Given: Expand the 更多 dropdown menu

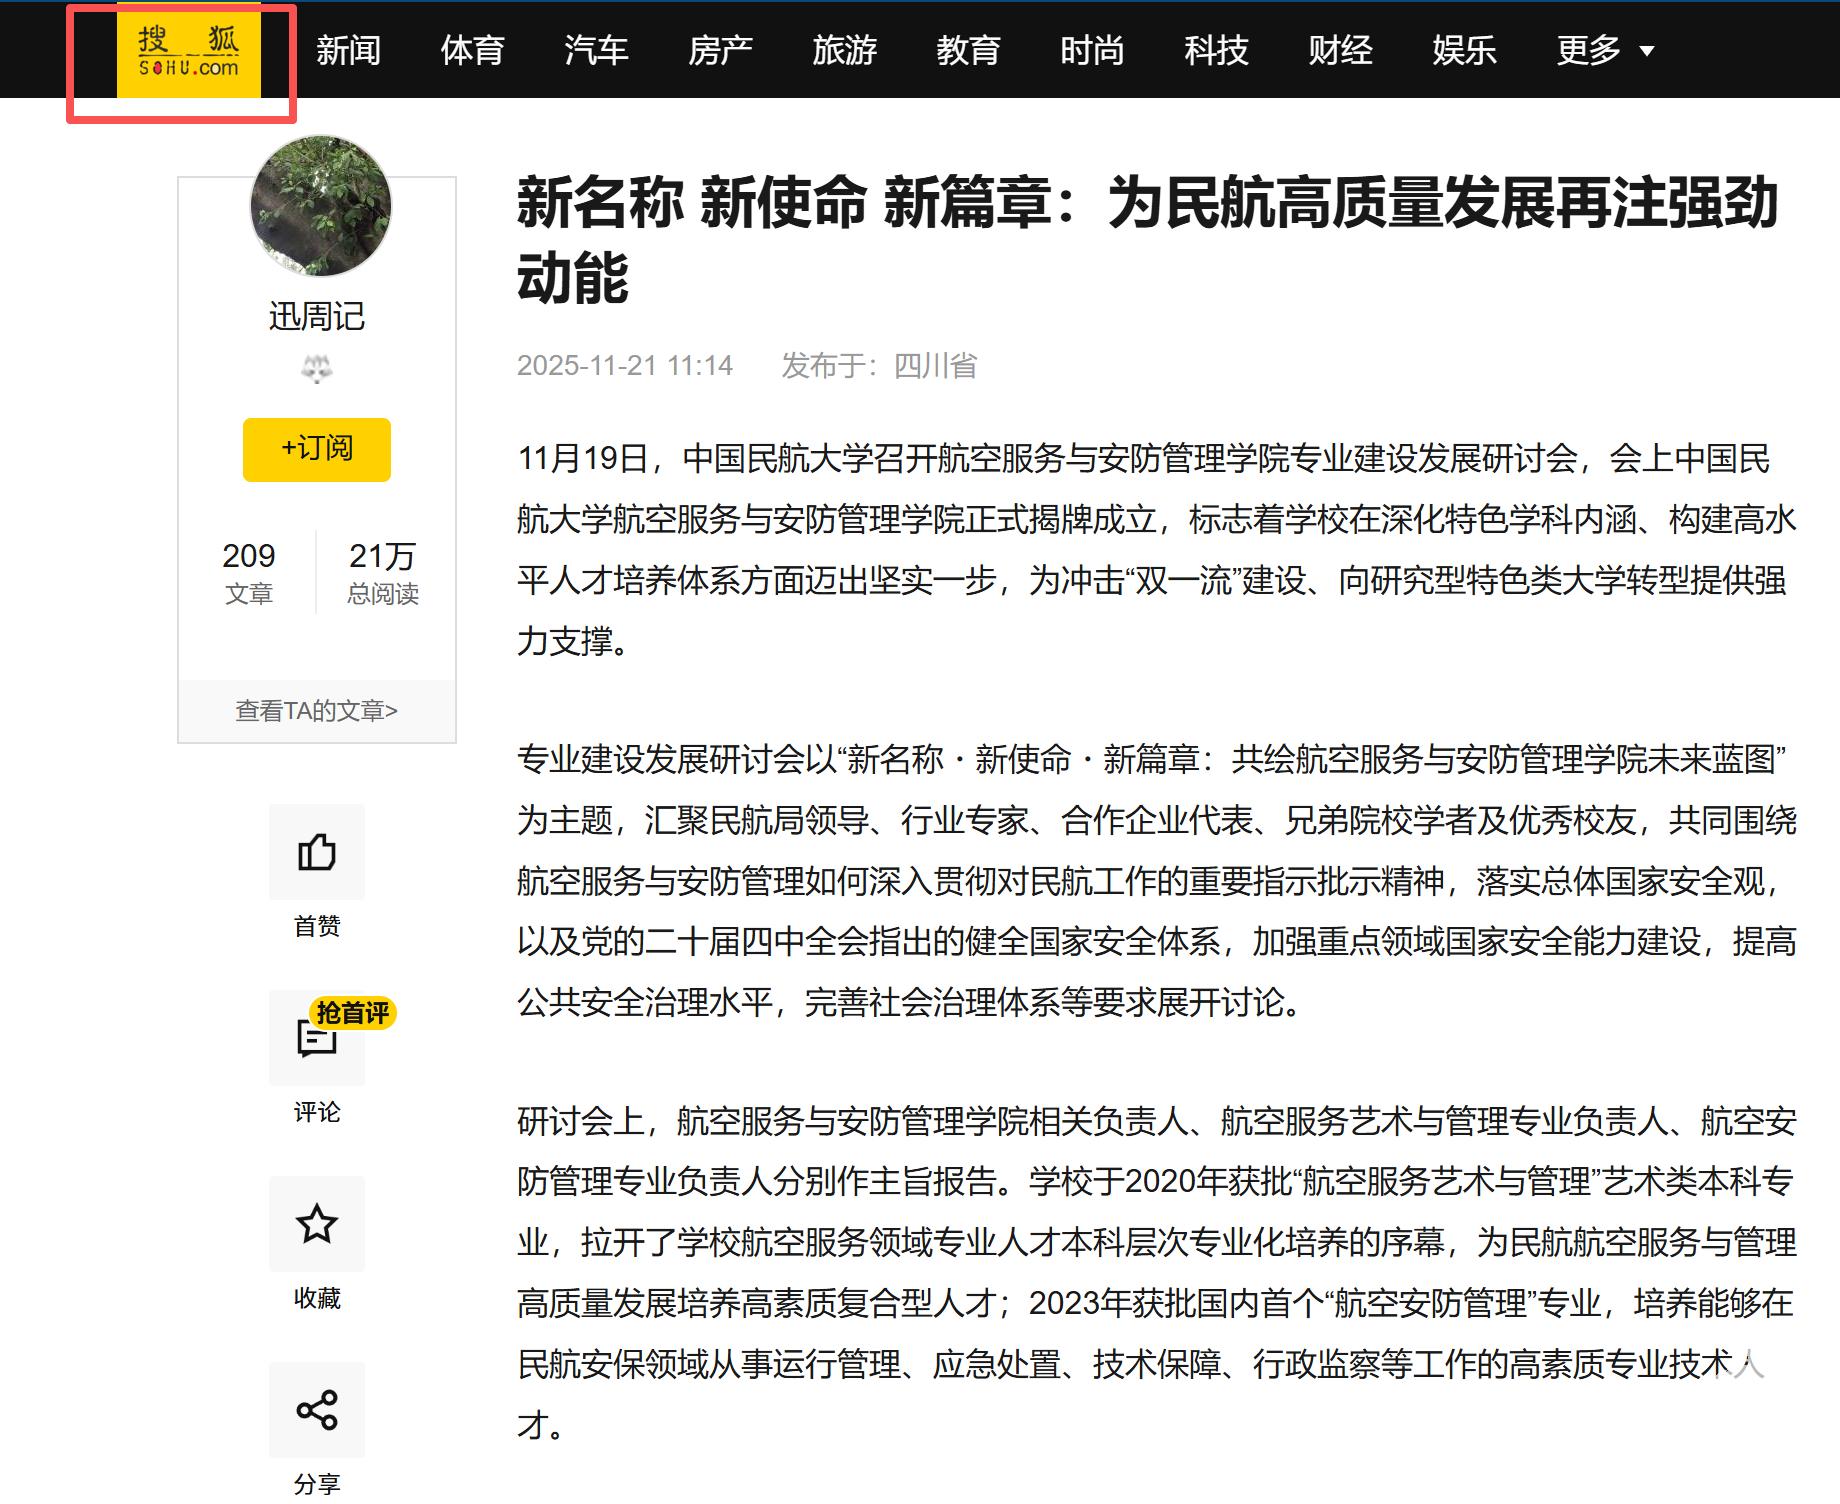Looking at the screenshot, I should tap(1605, 50).
